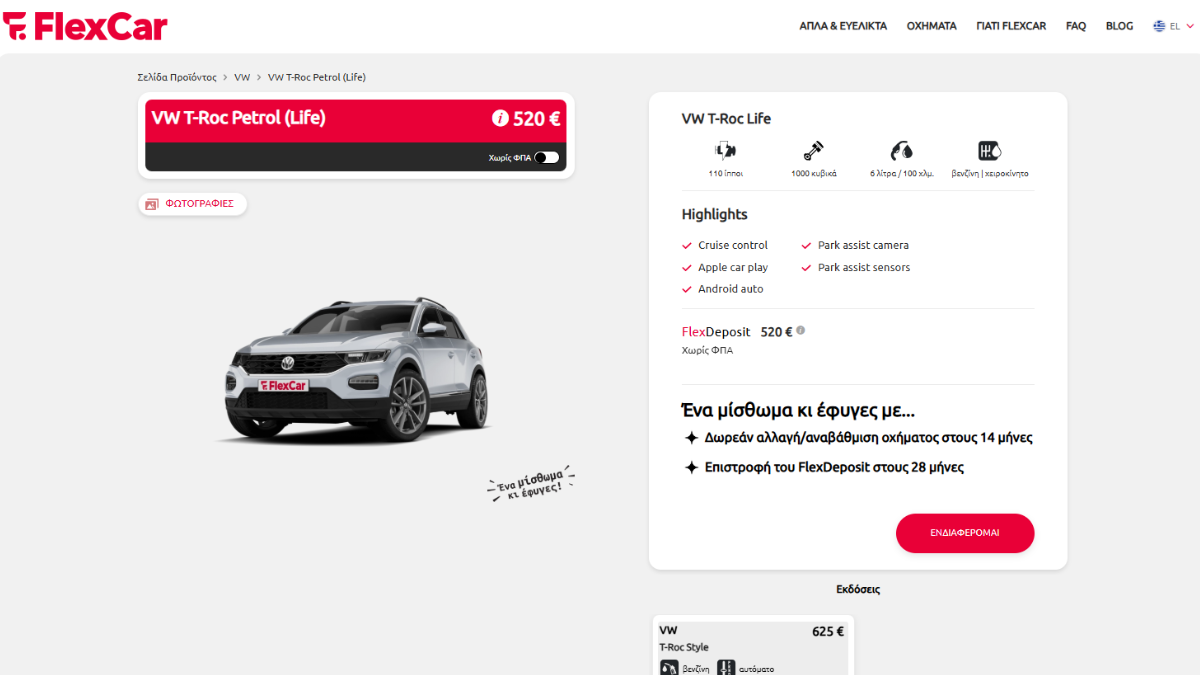This screenshot has height=675, width=1200.
Task: Click the photo gallery icon in ΦΩΤΟΓΡΑΦΙΕΣ button
Action: (x=152, y=204)
